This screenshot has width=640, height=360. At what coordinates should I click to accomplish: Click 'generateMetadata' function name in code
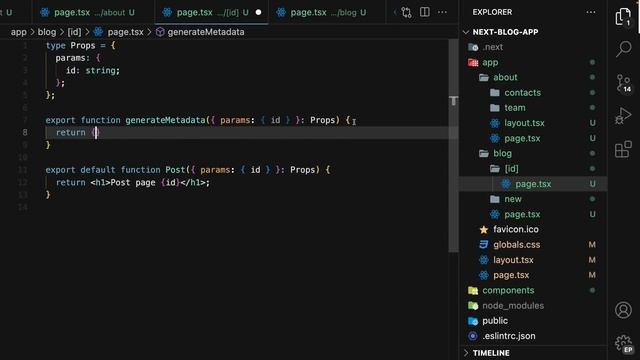(165, 120)
